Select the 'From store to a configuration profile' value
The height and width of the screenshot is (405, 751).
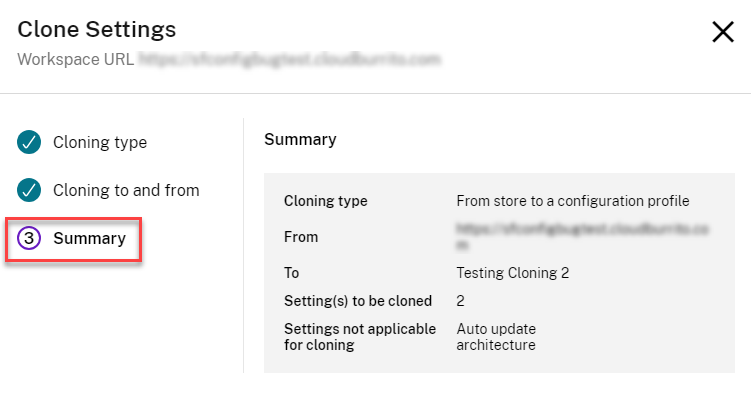coord(573,201)
